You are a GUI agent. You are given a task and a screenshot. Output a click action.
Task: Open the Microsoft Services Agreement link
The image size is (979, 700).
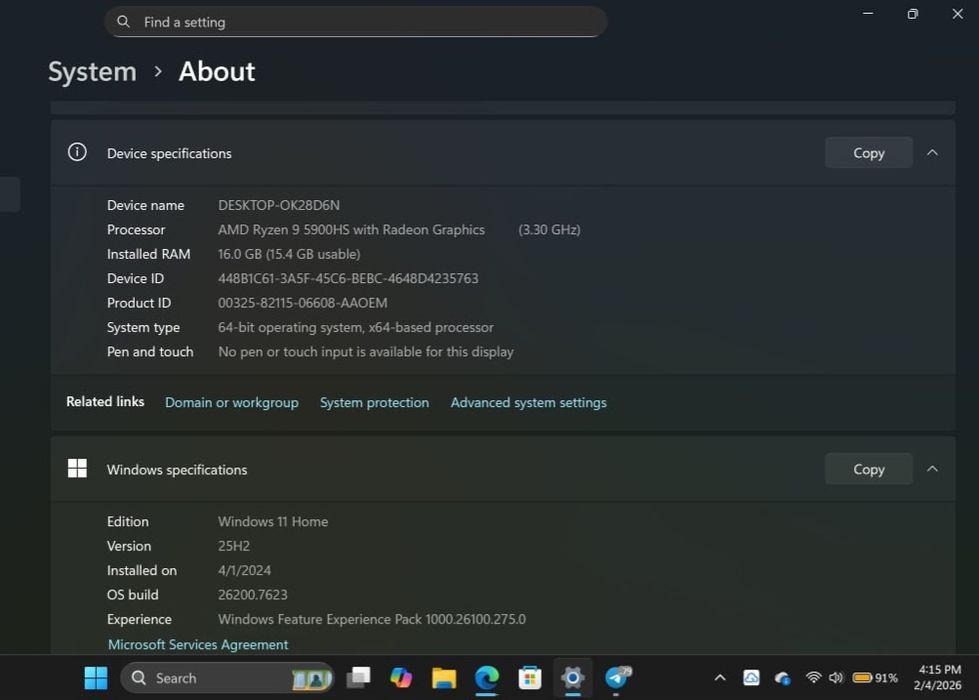198,644
